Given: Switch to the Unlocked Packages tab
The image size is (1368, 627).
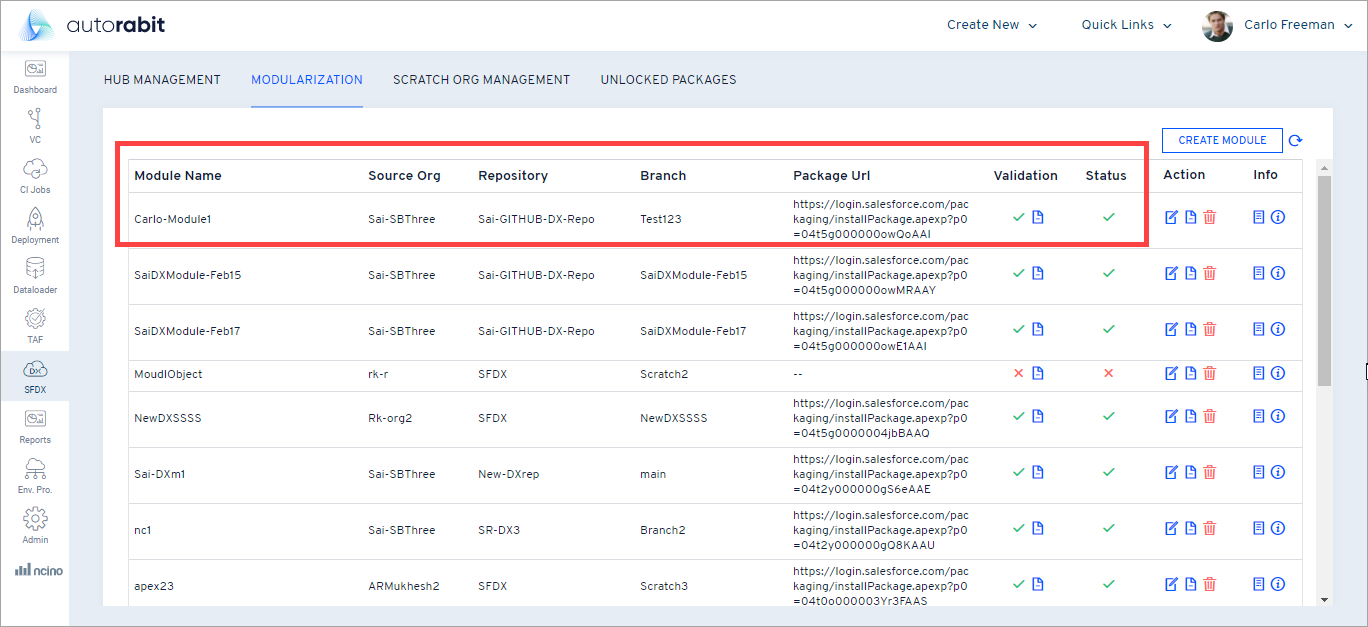Looking at the screenshot, I should click(x=668, y=80).
